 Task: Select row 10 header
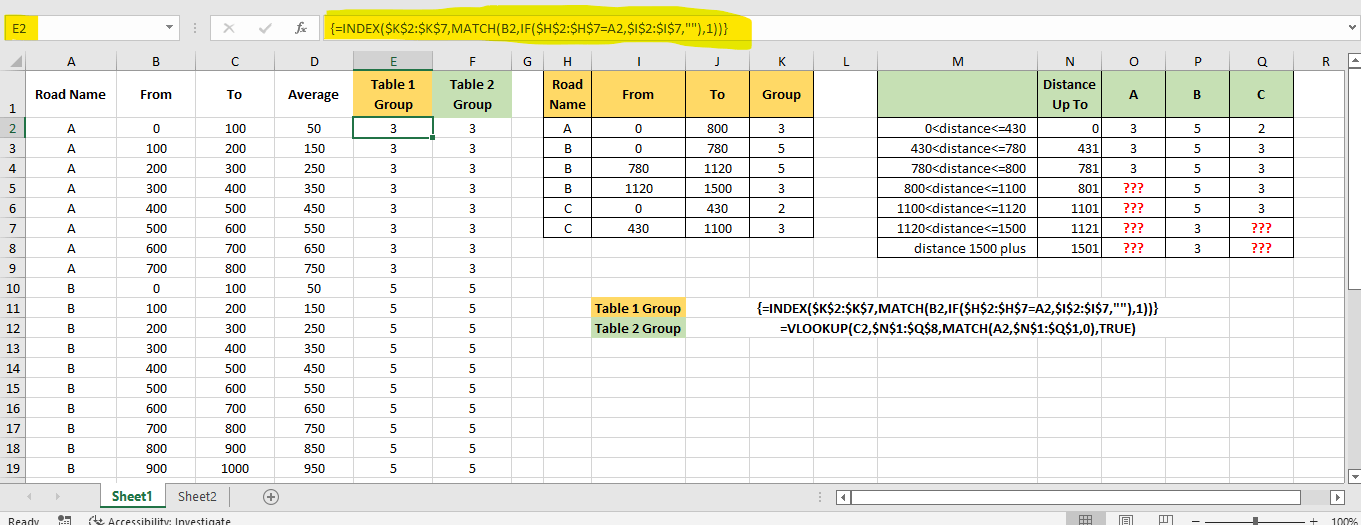pyautogui.click(x=12, y=288)
